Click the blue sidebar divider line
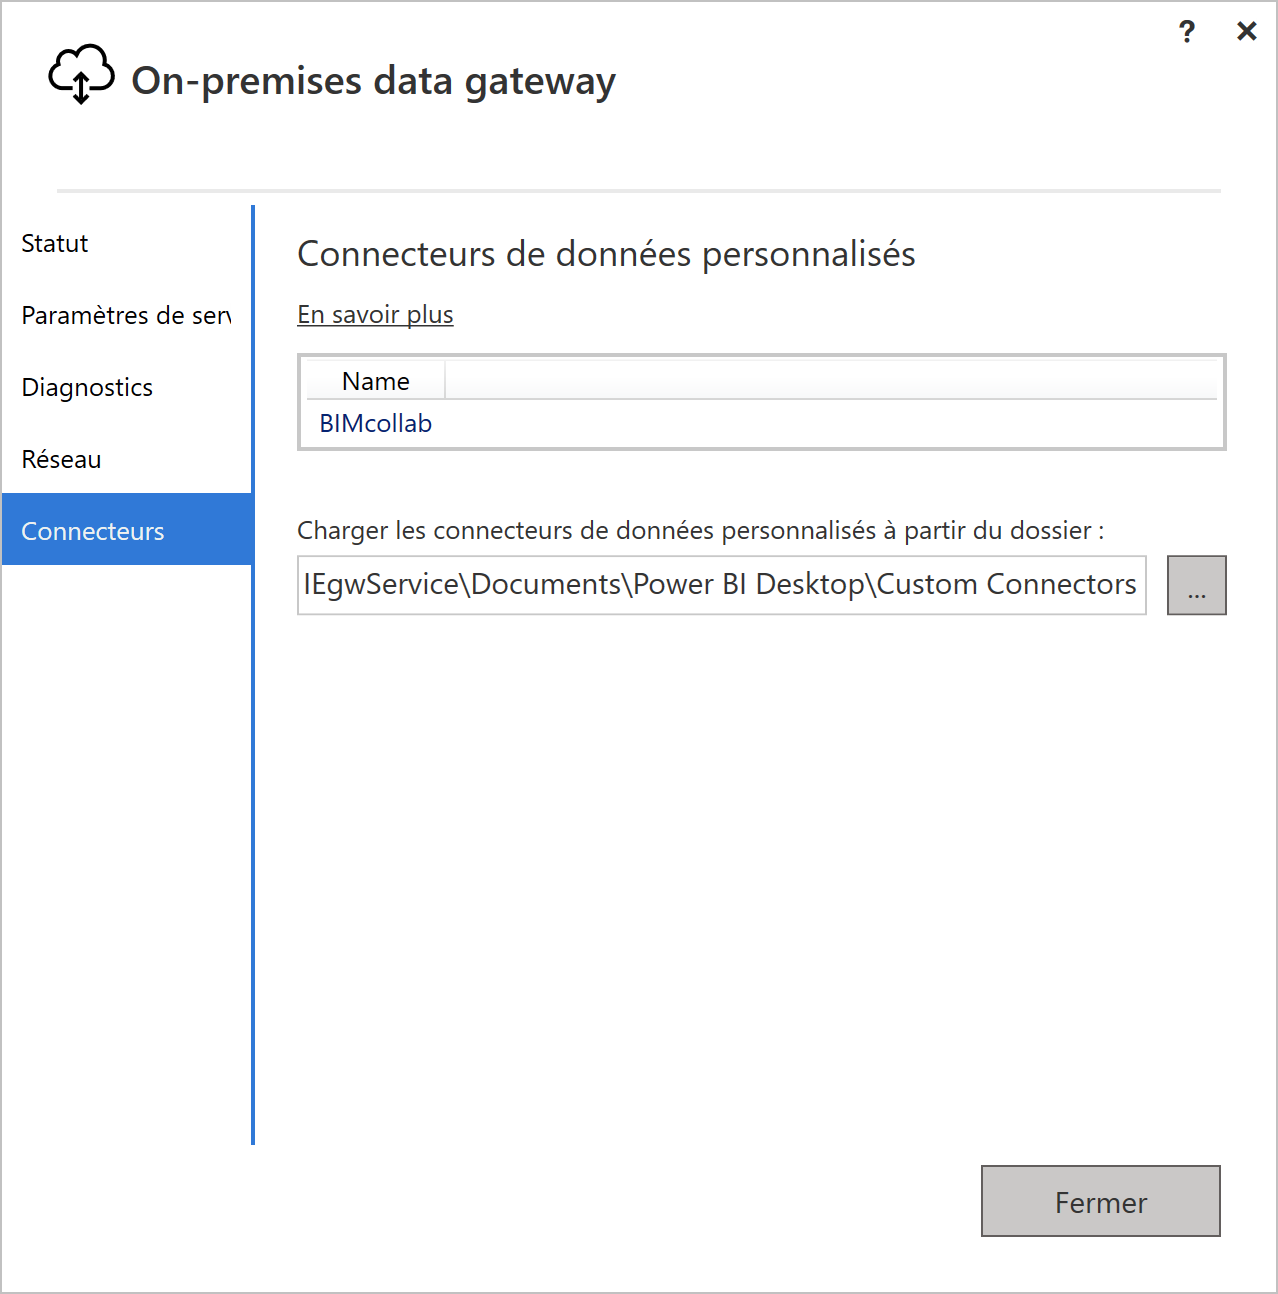The height and width of the screenshot is (1294, 1278). [253, 675]
